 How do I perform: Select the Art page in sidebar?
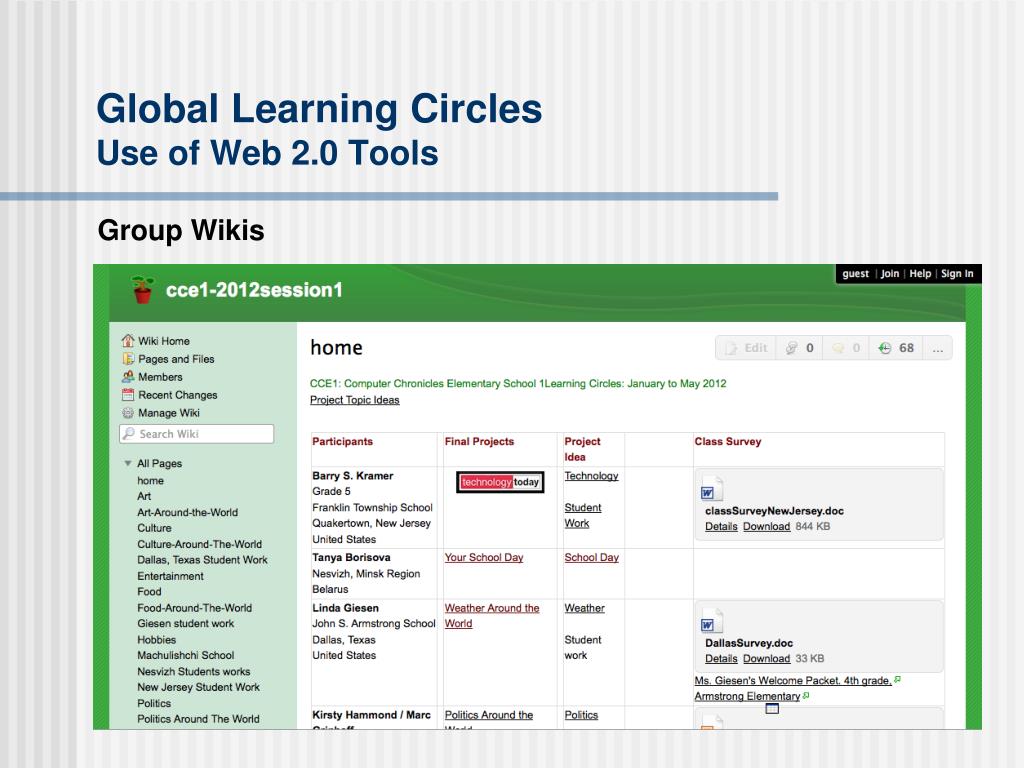[x=144, y=496]
